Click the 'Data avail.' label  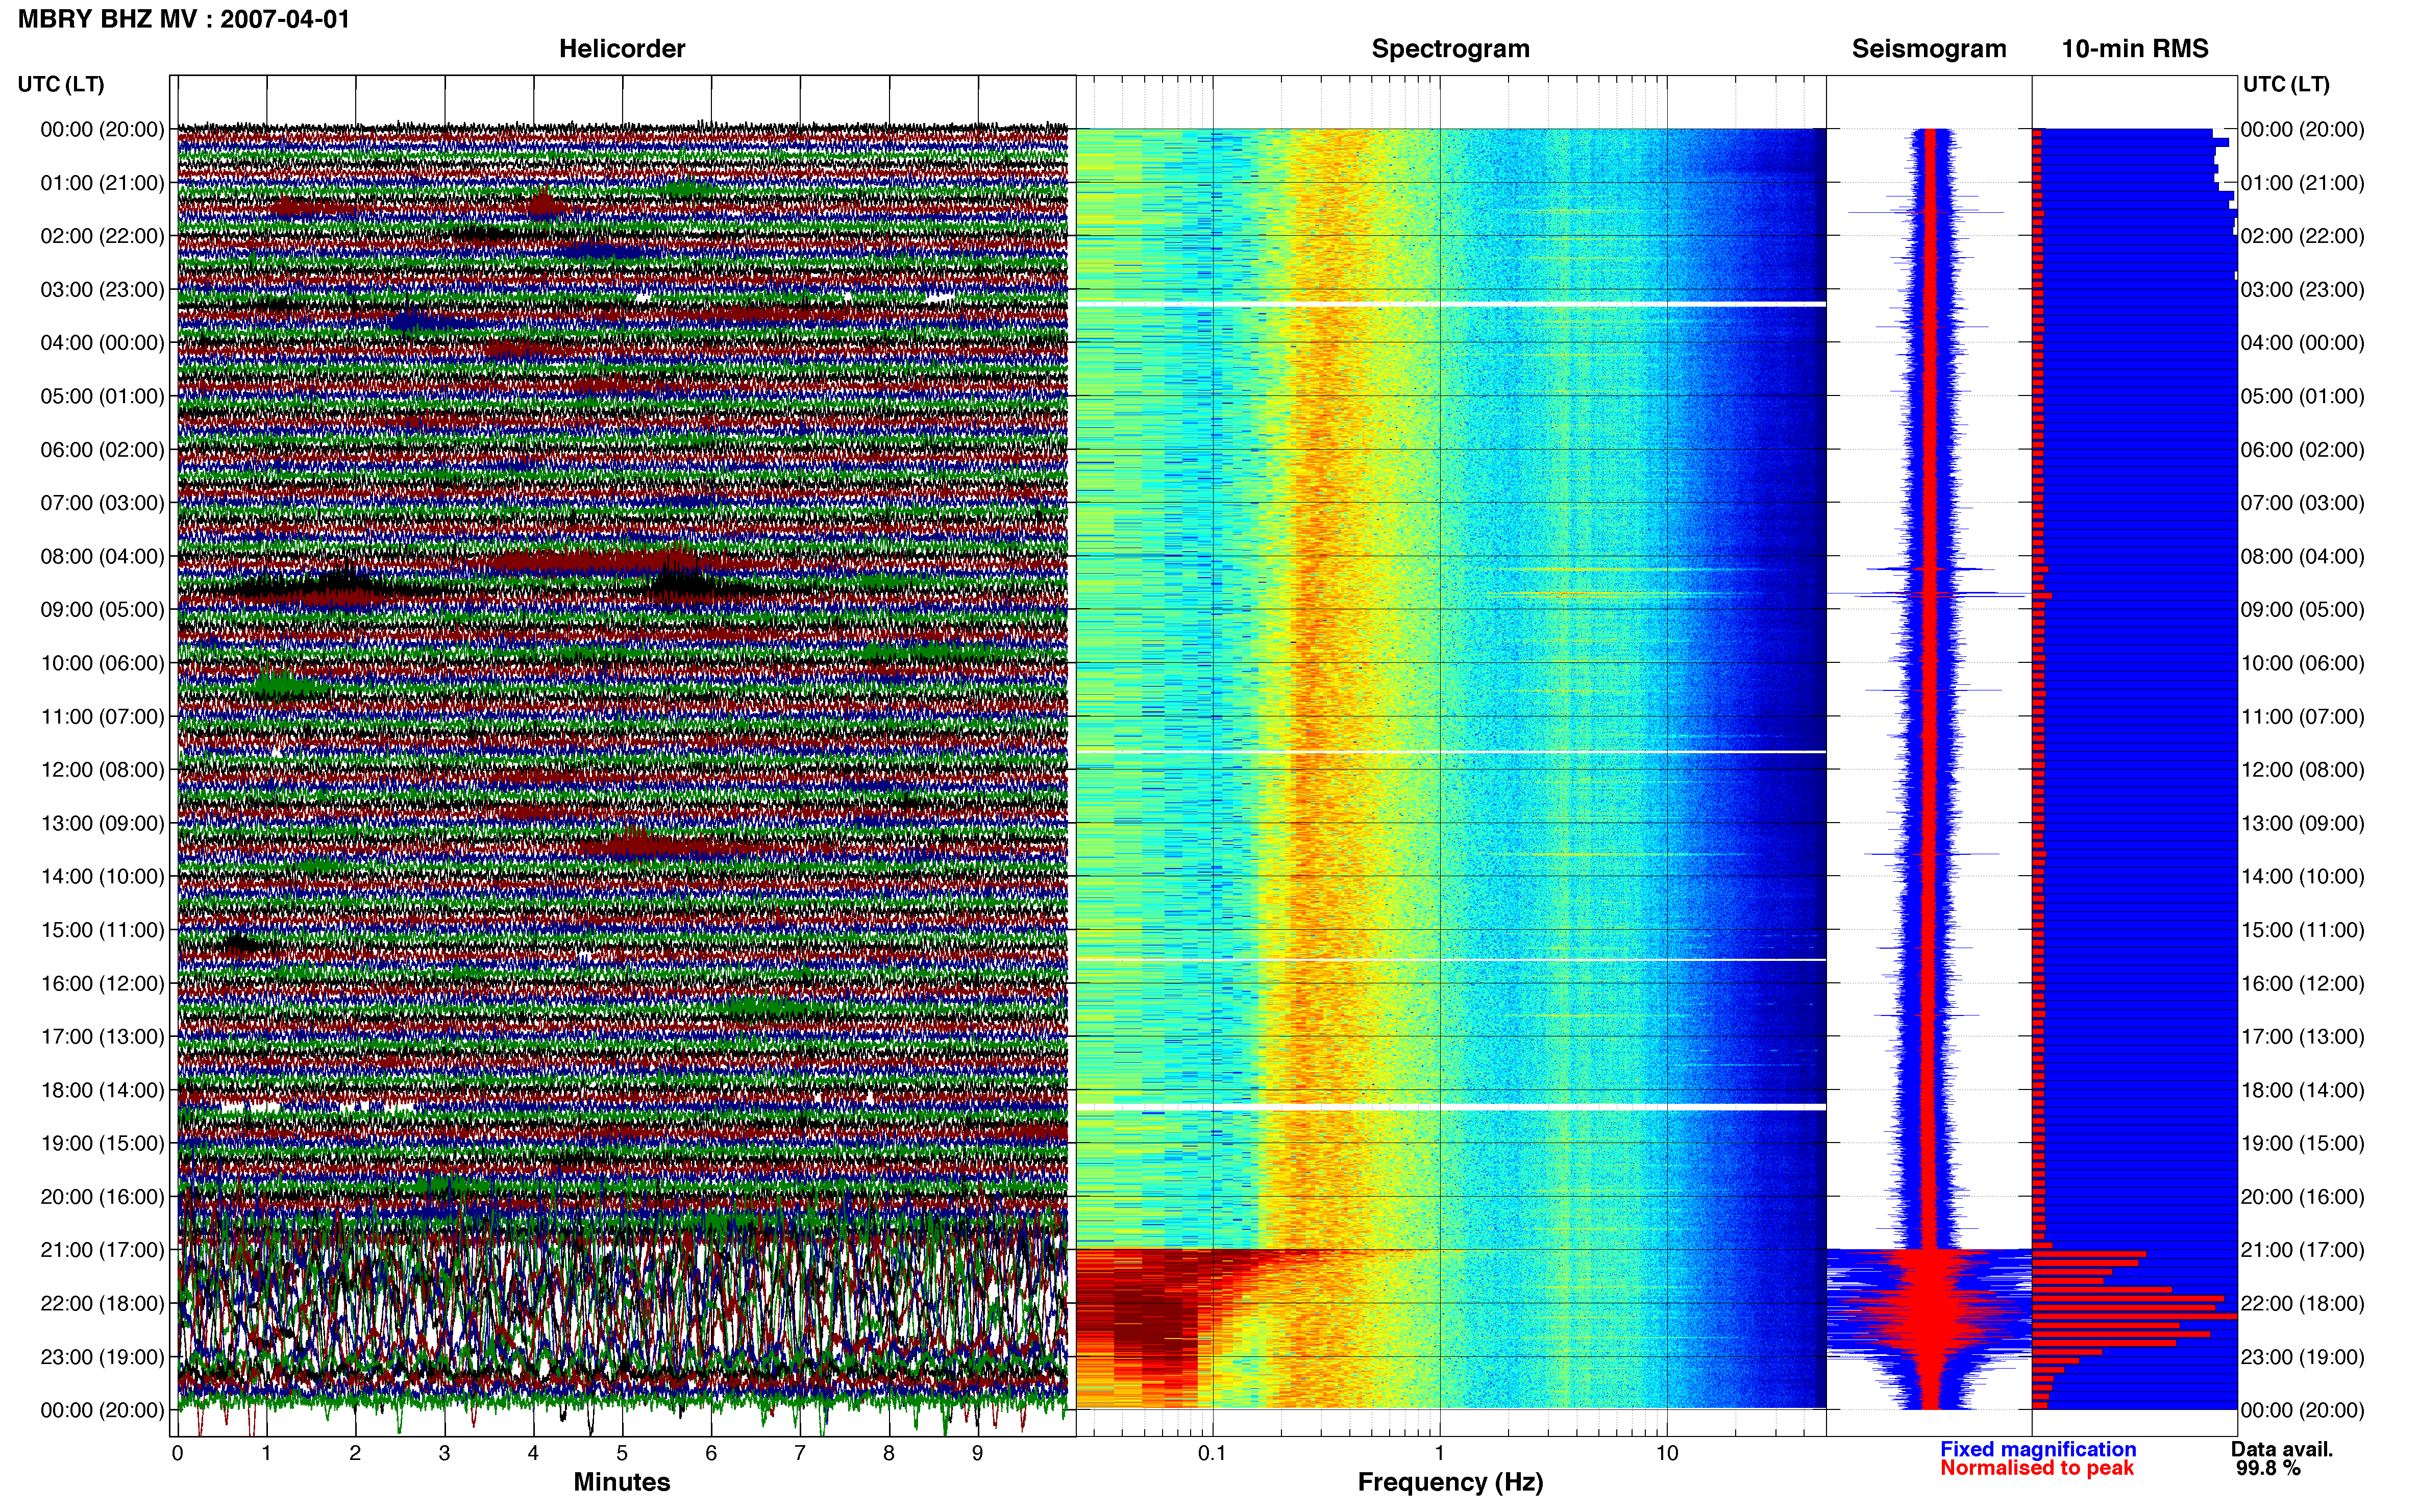point(2282,1449)
